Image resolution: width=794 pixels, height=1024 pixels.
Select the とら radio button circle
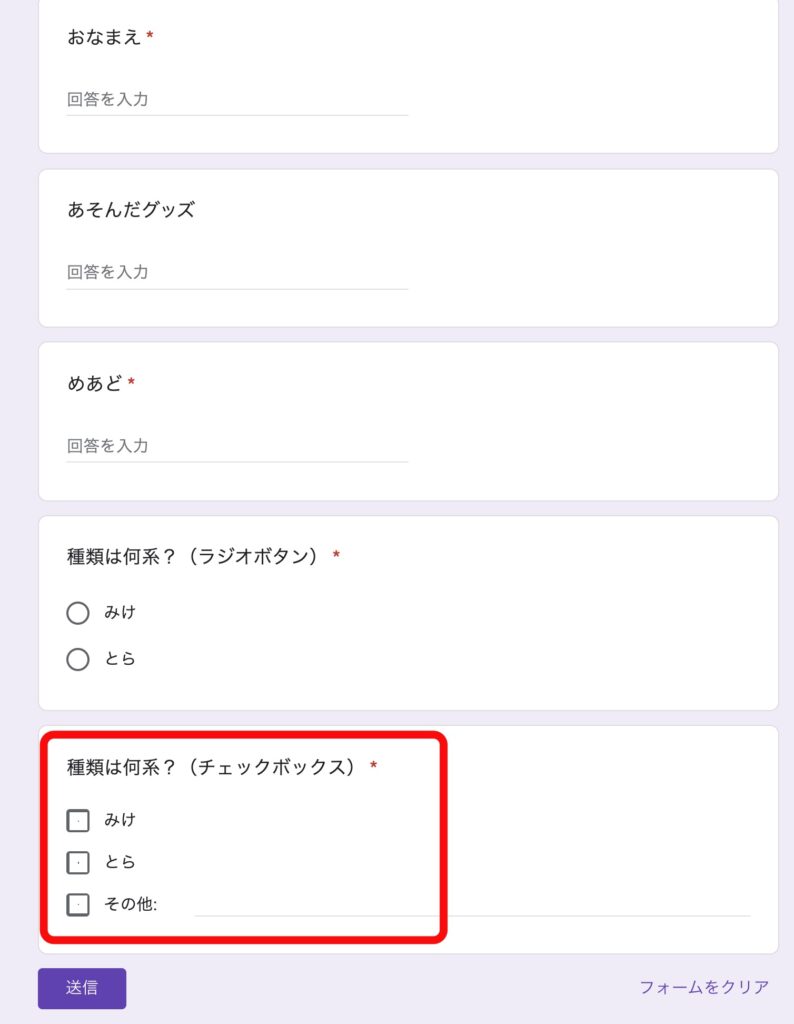coord(78,659)
